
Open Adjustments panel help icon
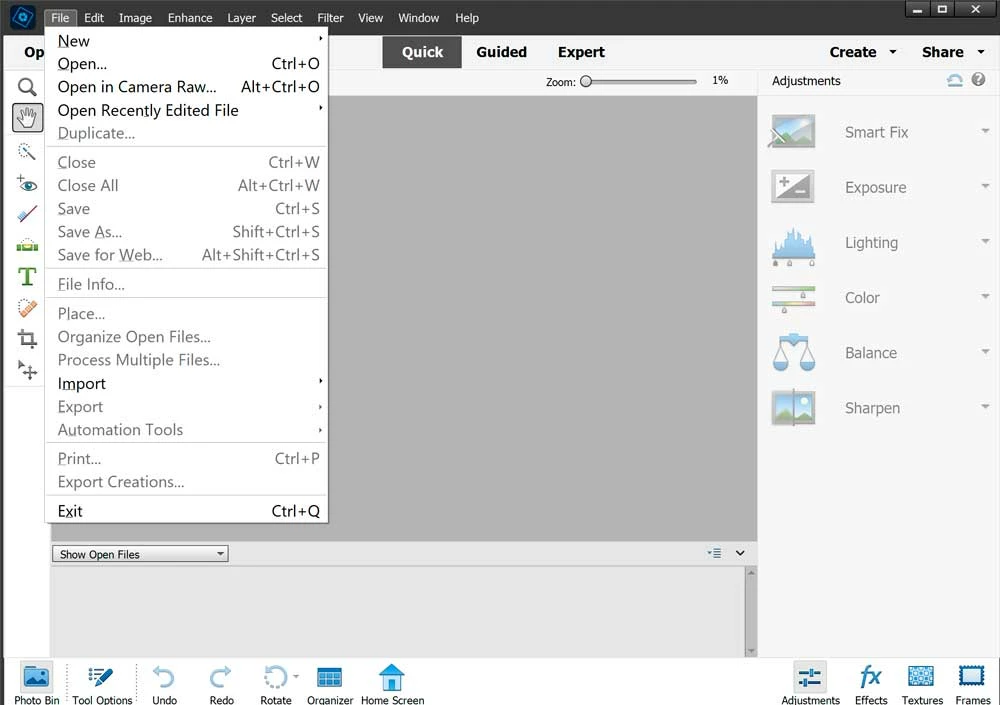pos(978,80)
